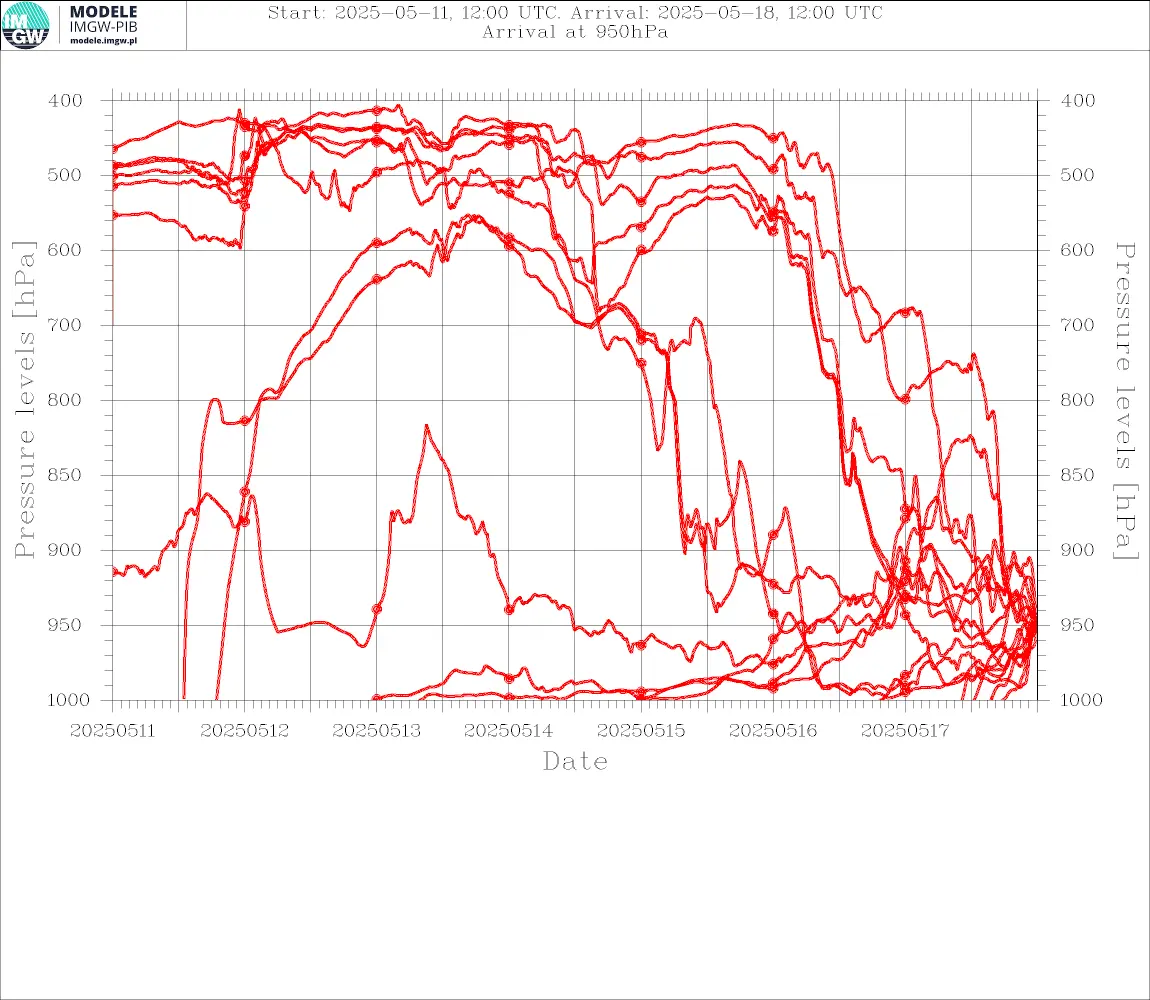The image size is (1150, 1000).
Task: Click the Start and Arrival title line
Action: pos(575,13)
